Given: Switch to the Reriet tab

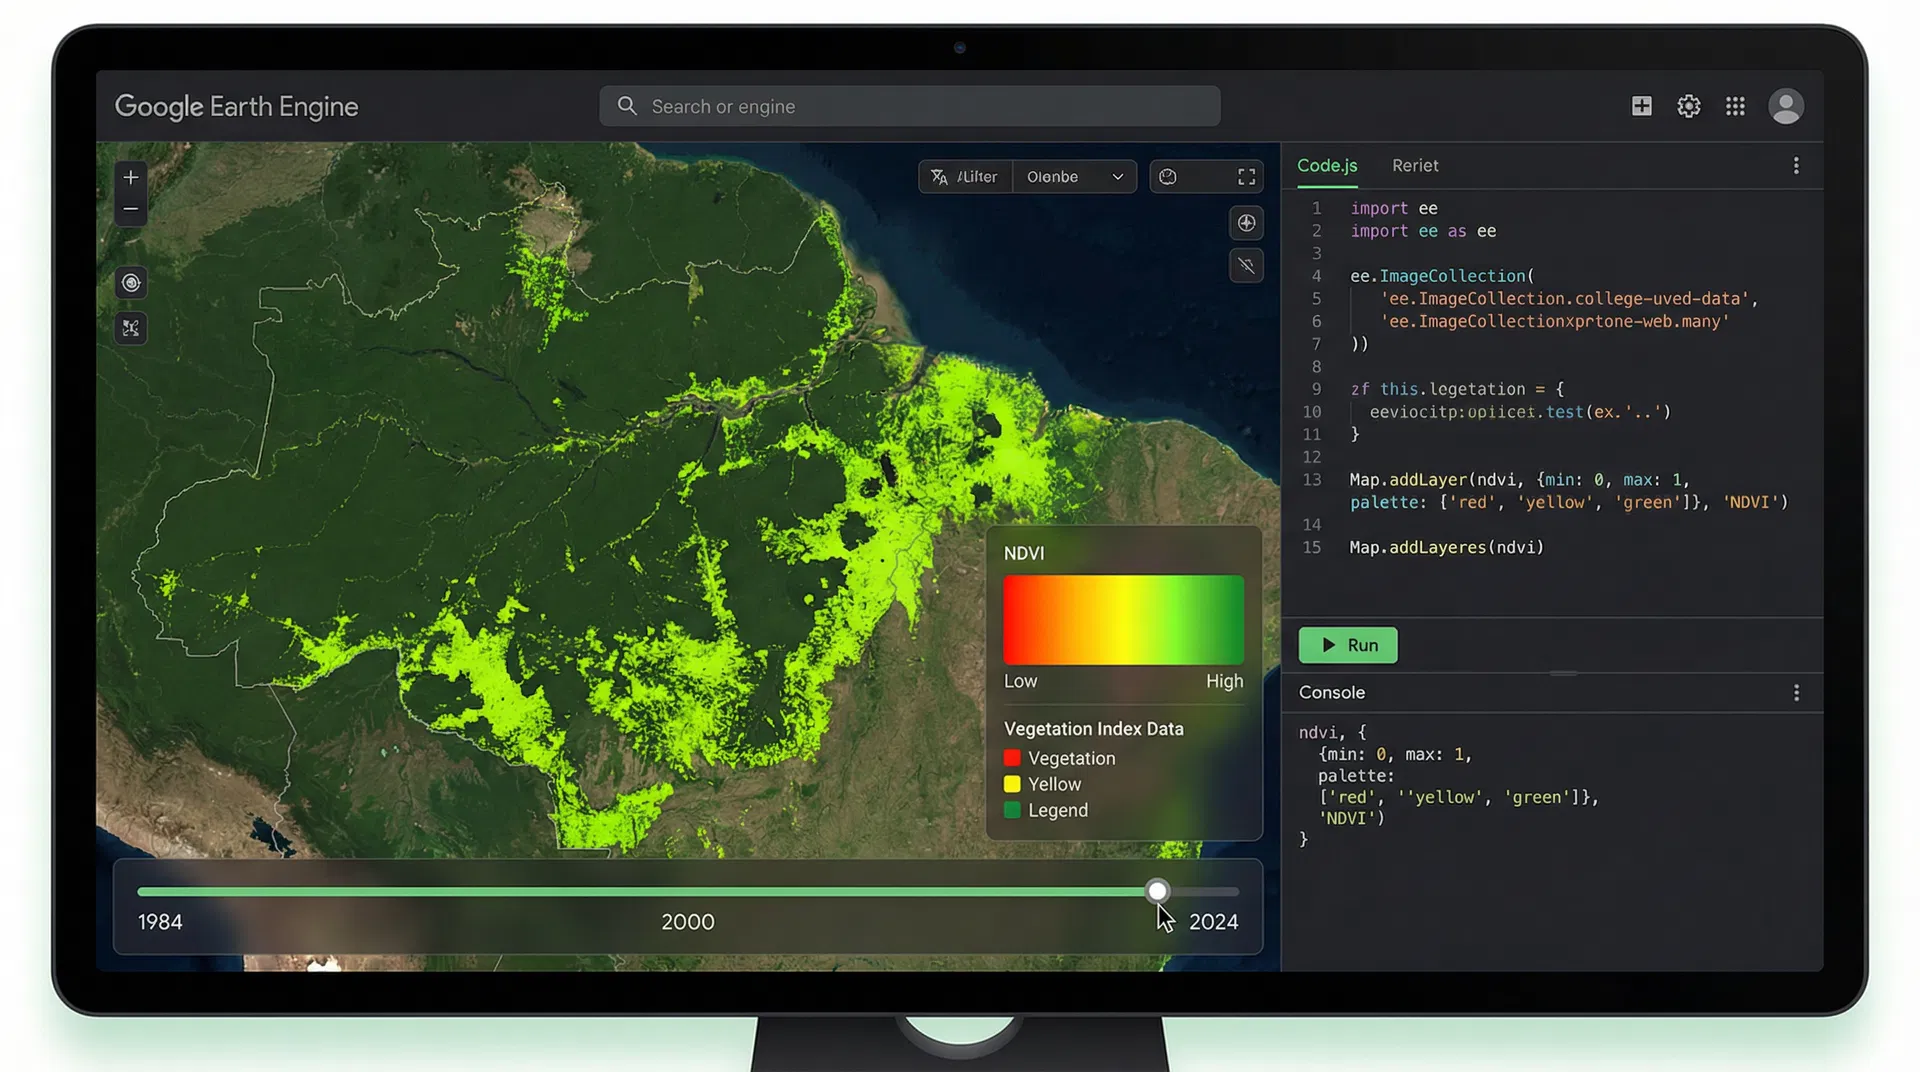Looking at the screenshot, I should (1415, 165).
